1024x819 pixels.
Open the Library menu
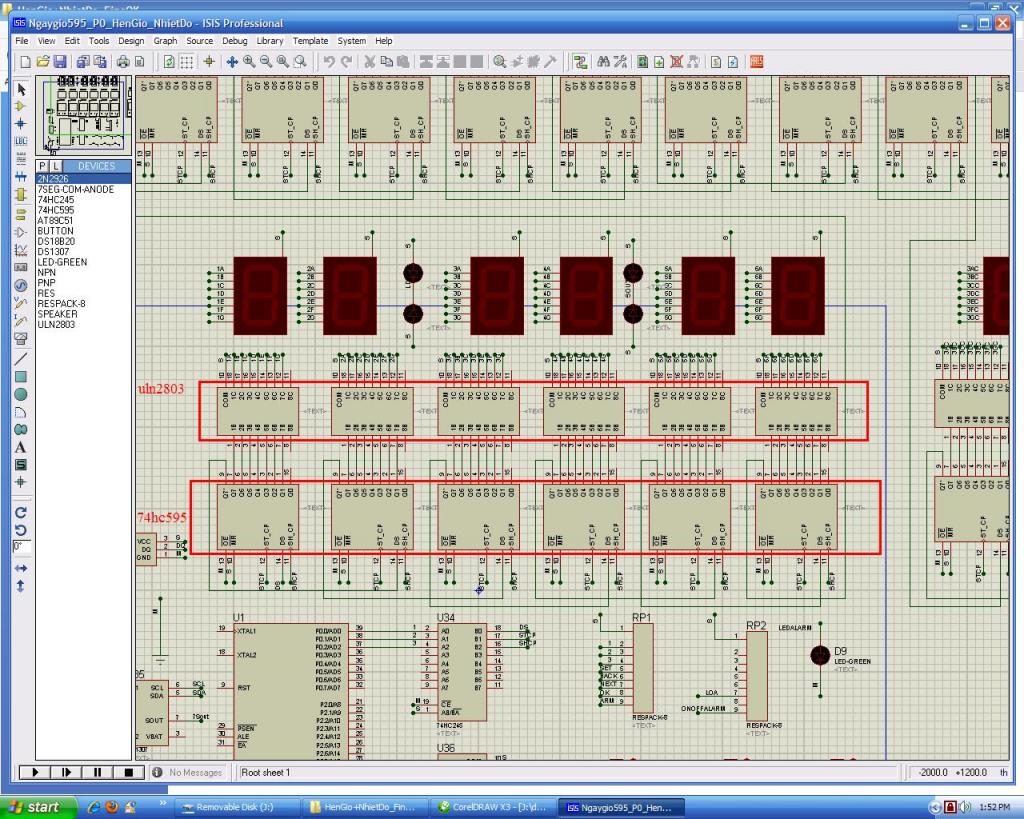[270, 41]
